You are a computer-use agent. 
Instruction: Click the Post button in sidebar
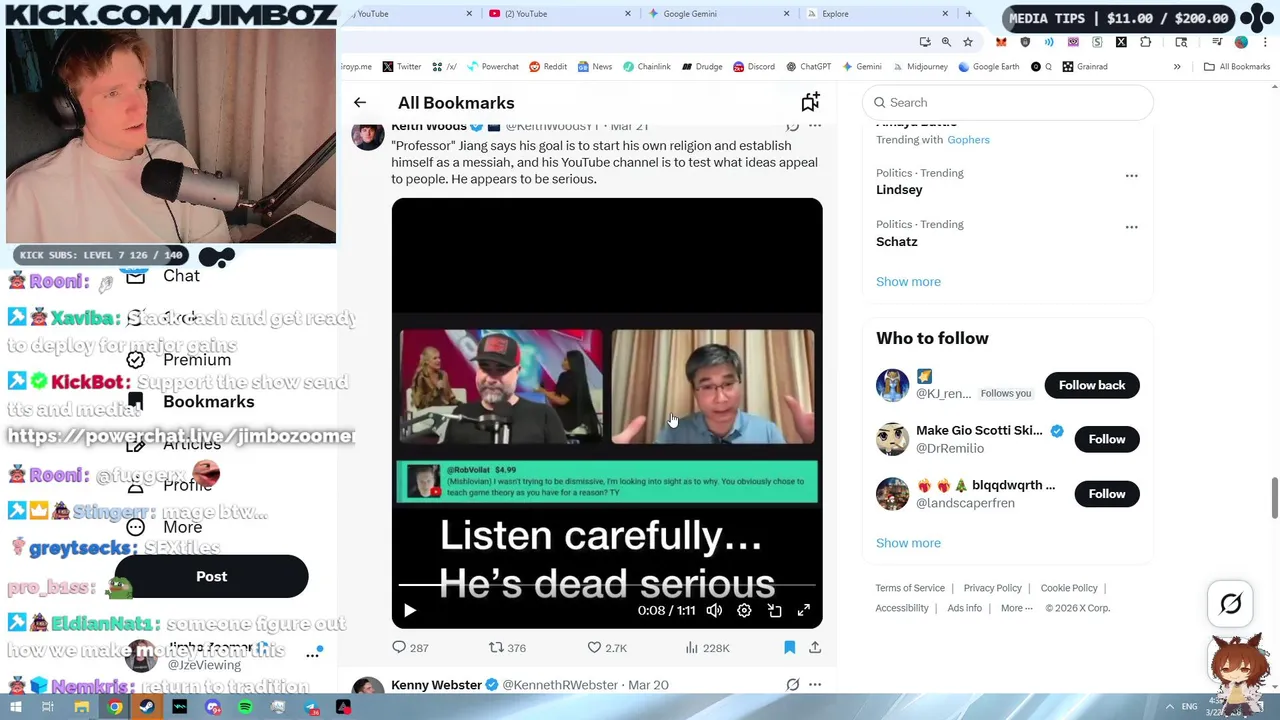tap(212, 577)
